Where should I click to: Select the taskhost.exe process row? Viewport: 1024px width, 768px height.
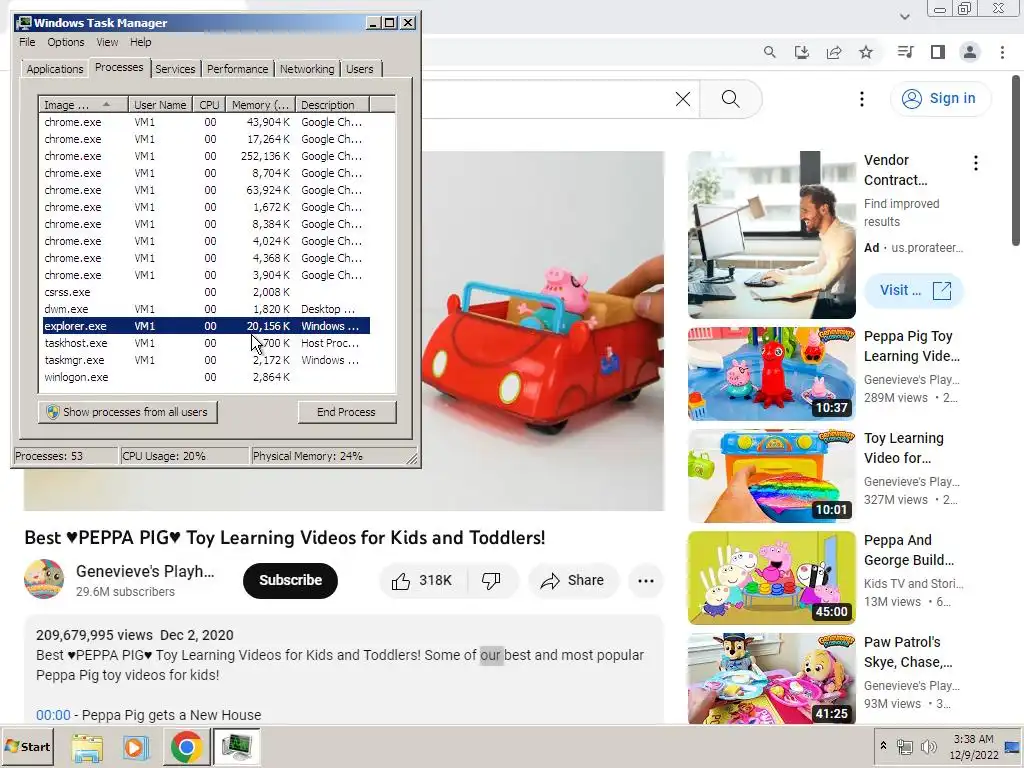(206, 343)
